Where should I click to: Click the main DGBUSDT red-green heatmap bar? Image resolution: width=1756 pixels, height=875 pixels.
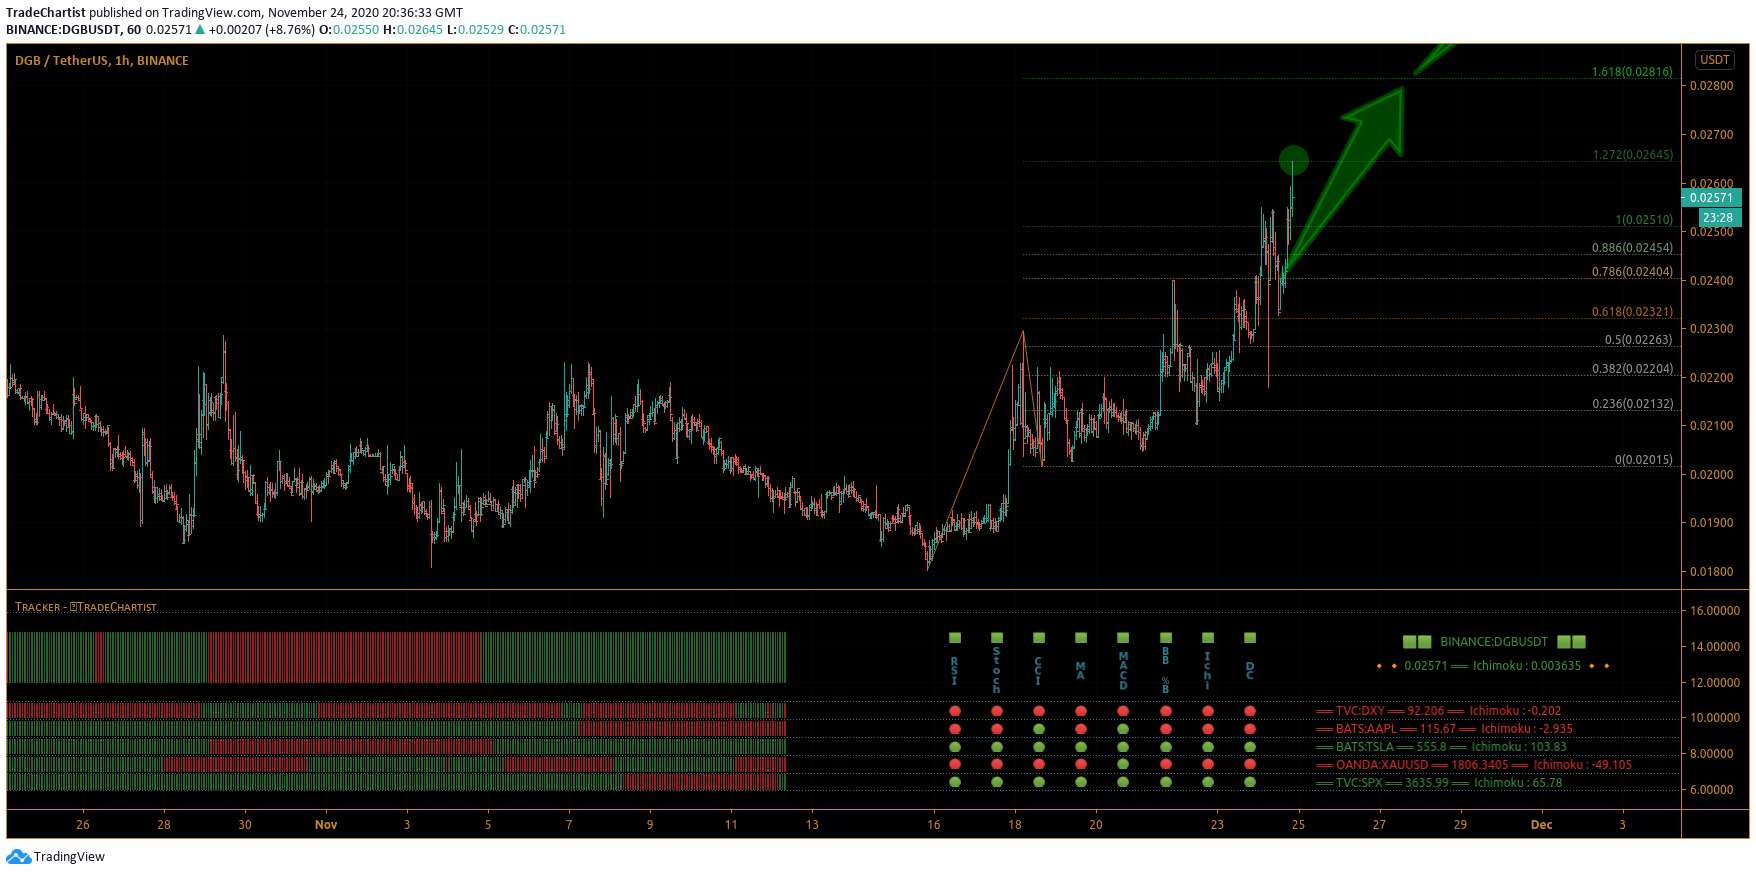point(397,657)
